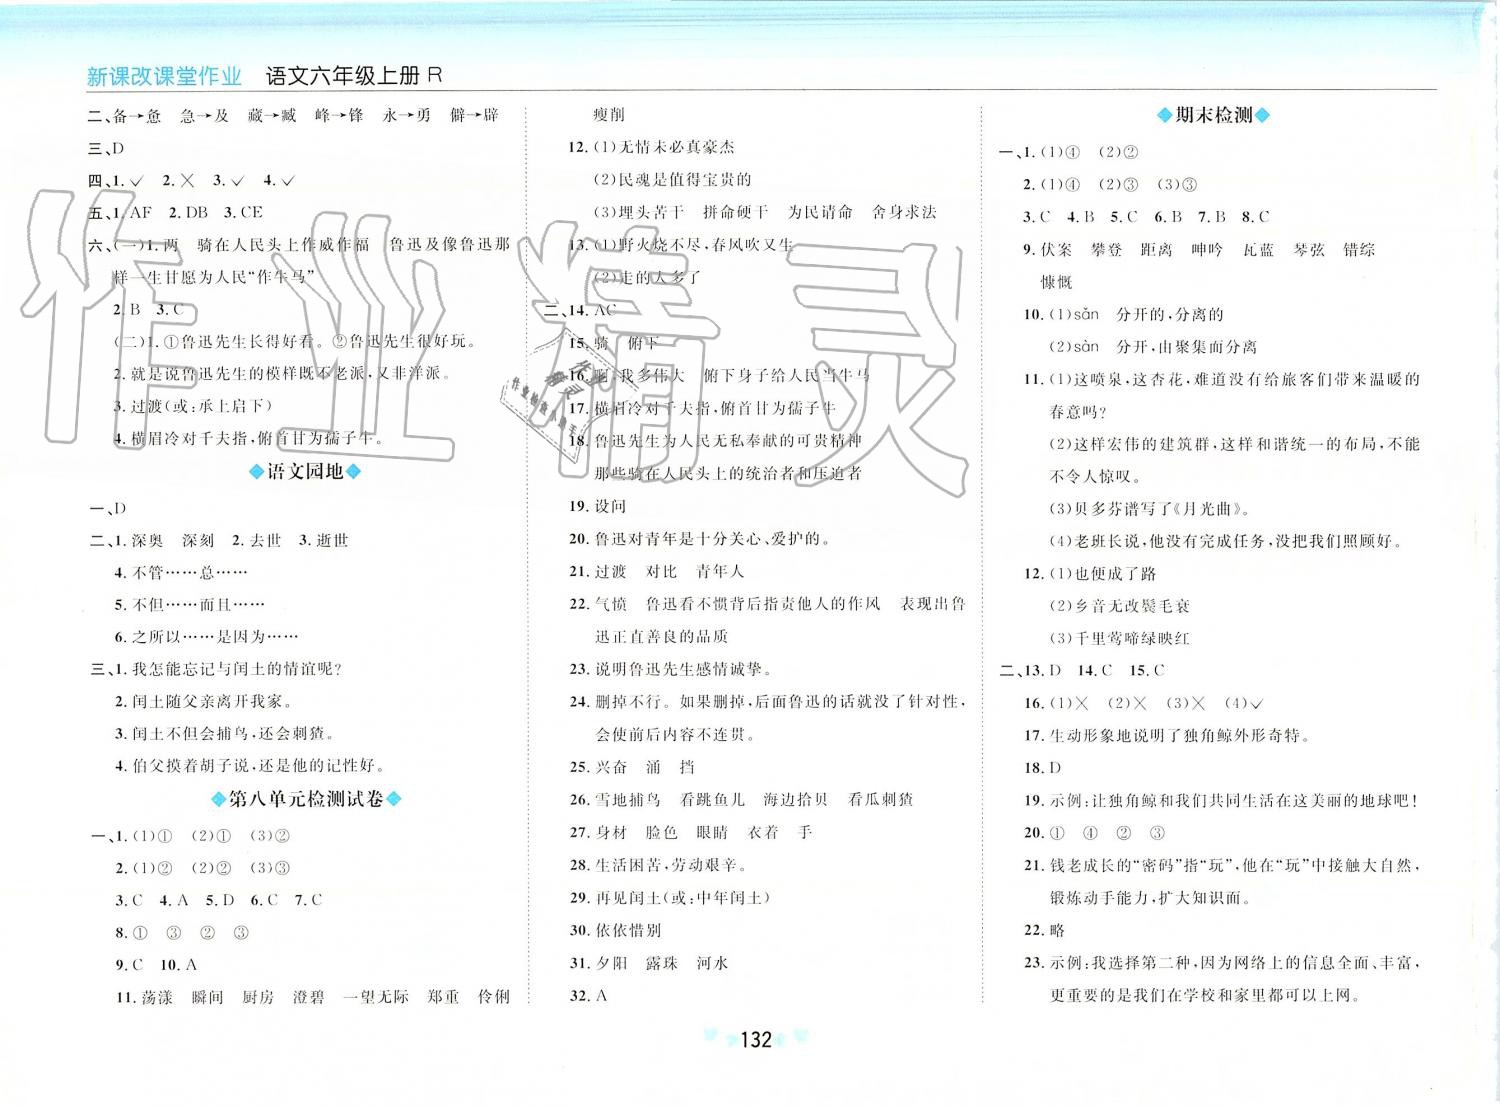1500x1106 pixels.
Task: Click the line 埋头苦干 拼命硬干 为民请命 舍身求法
Action: (765, 212)
